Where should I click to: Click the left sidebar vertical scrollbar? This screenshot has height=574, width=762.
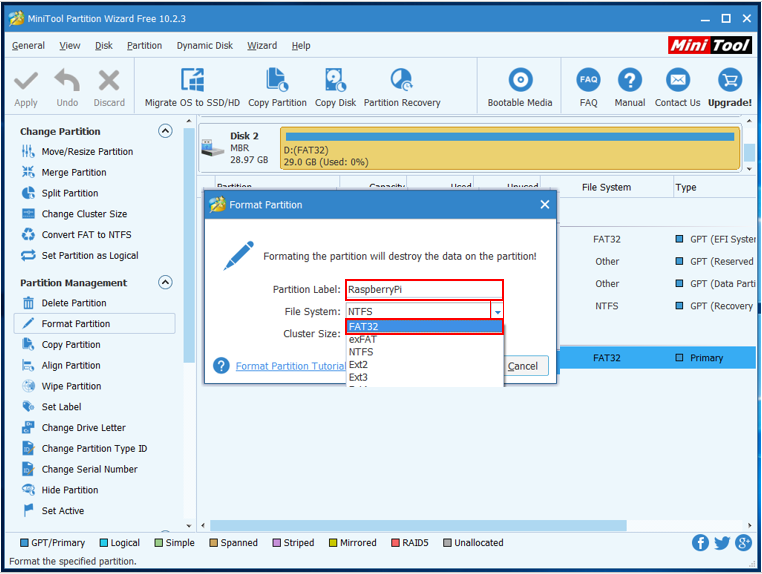189,245
